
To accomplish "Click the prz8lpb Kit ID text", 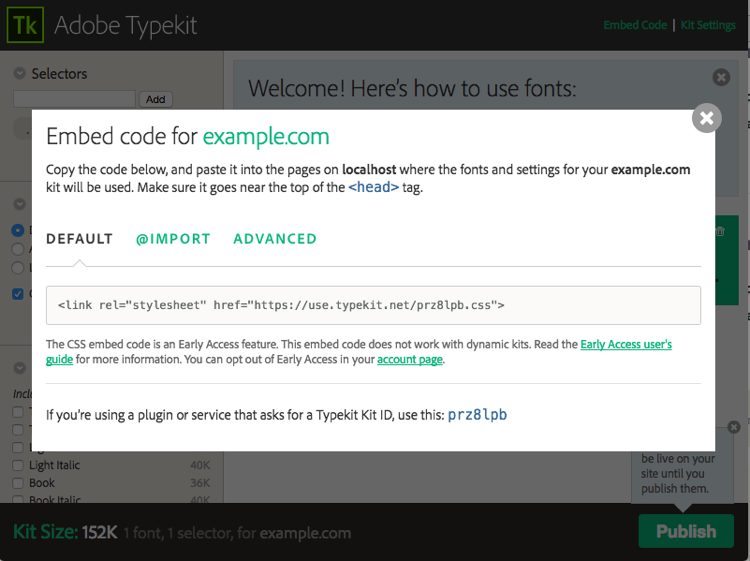I will click(477, 415).
